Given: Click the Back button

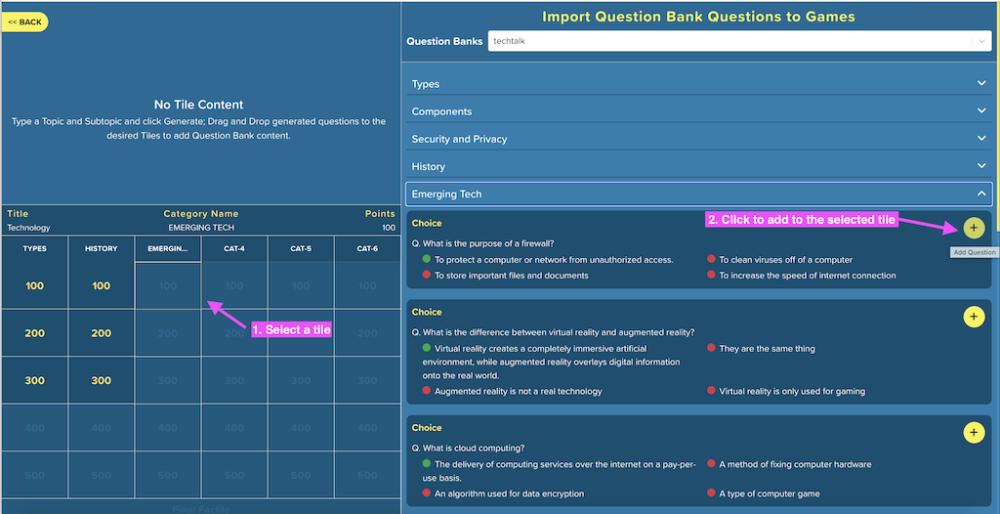Looking at the screenshot, I should click(x=25, y=22).
